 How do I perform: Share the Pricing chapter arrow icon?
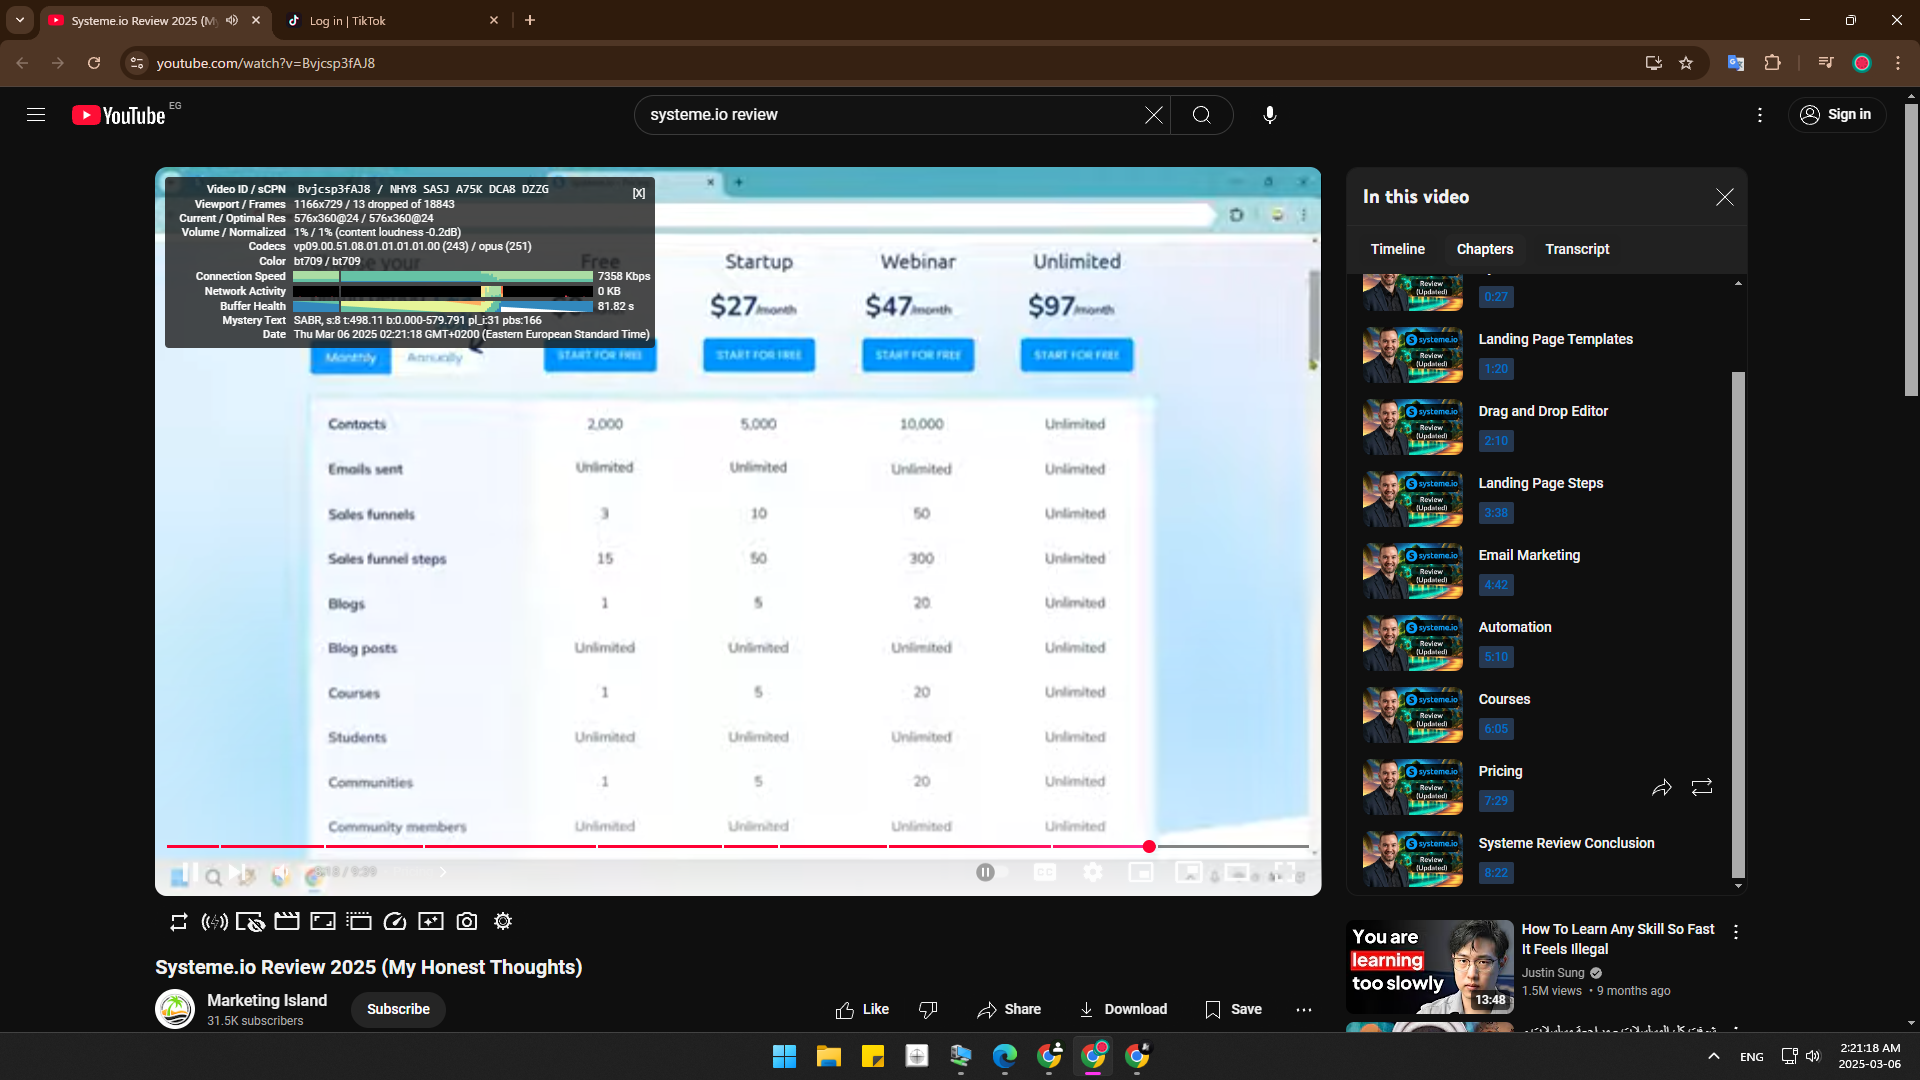(1662, 788)
